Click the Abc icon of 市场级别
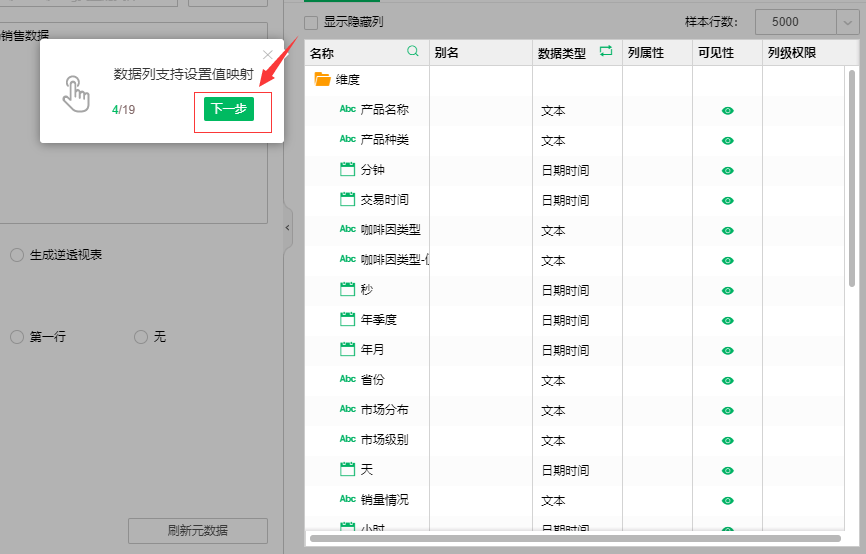Viewport: 866px width, 554px height. [347, 439]
